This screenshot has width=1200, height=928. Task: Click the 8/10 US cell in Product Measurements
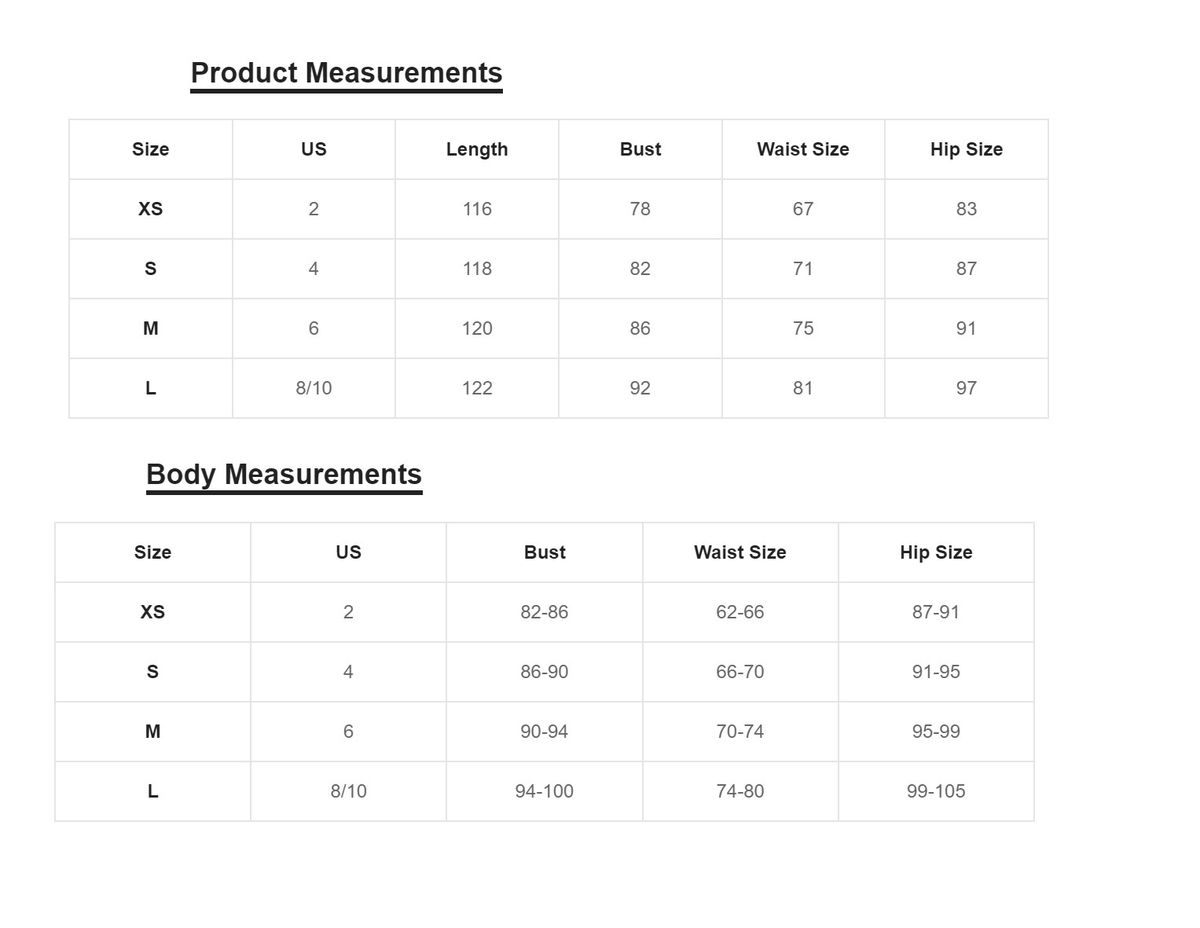(x=314, y=388)
